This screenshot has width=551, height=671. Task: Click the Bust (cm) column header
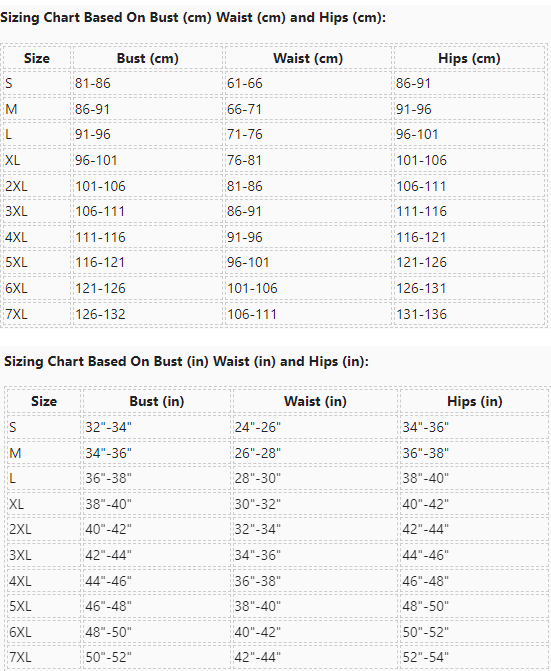(x=148, y=58)
